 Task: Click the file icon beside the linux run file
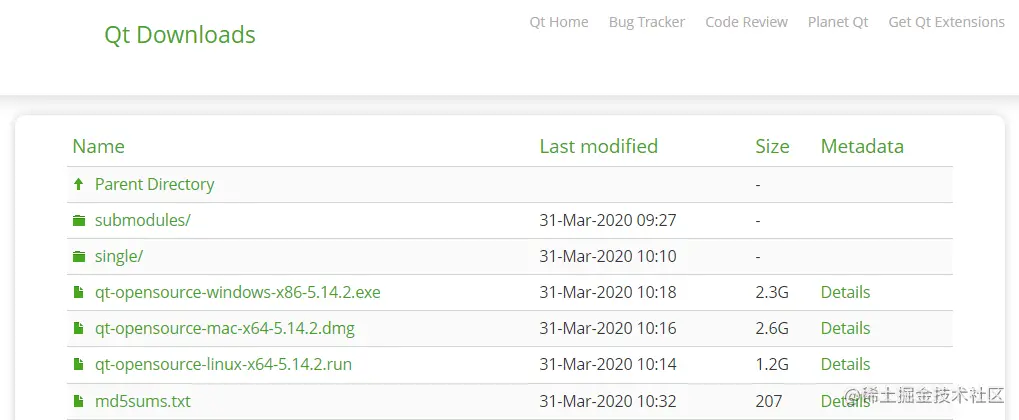pos(78,365)
